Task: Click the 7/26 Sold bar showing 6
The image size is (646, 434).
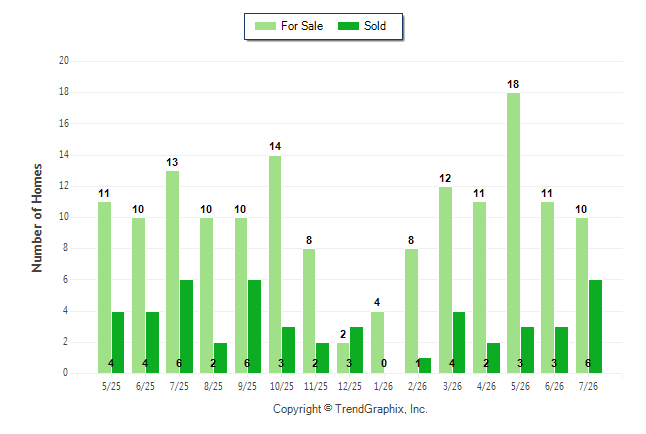Action: point(595,326)
